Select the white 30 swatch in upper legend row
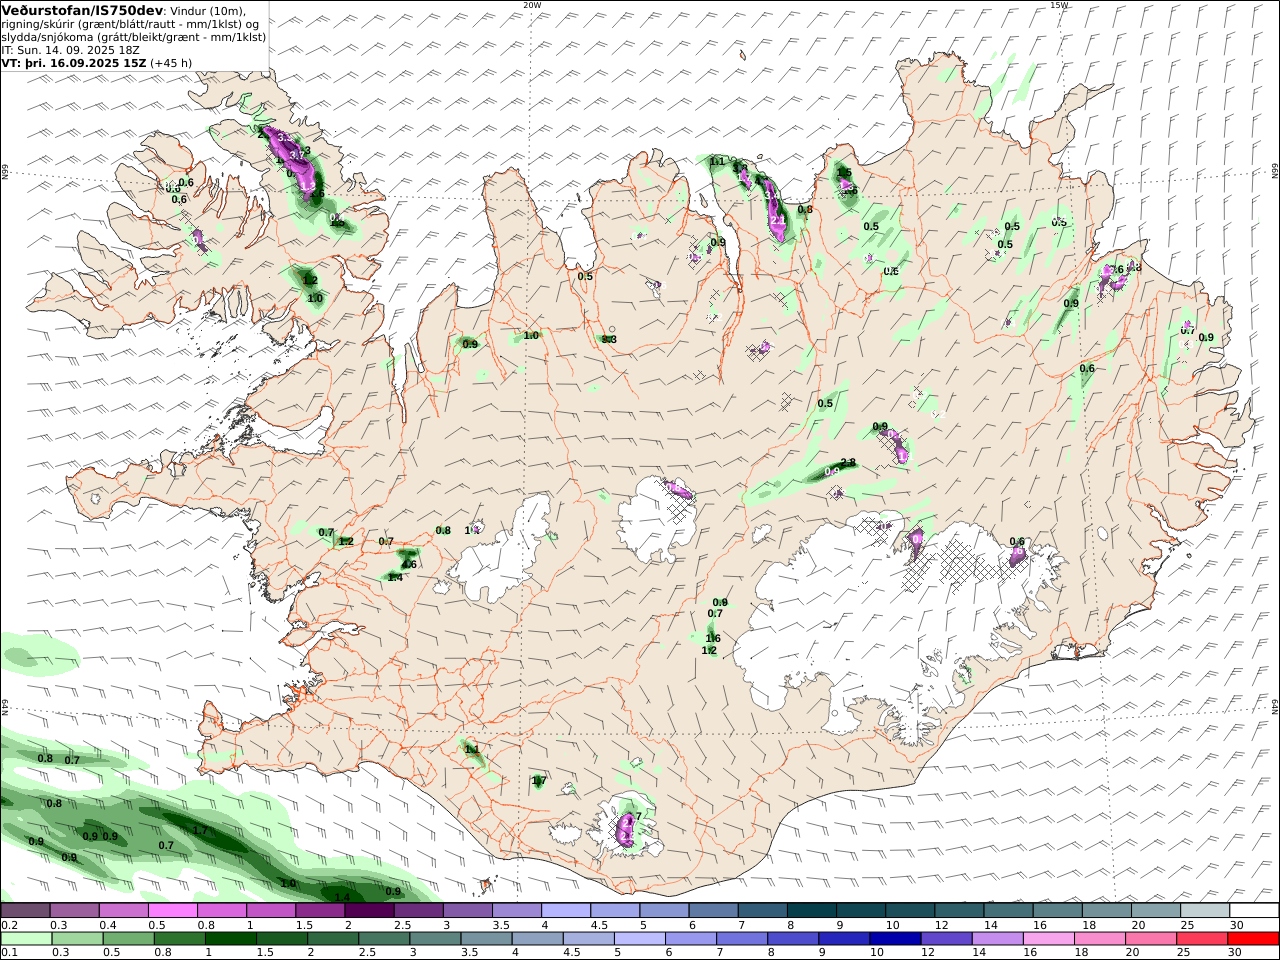The image size is (1280, 960). (1254, 910)
